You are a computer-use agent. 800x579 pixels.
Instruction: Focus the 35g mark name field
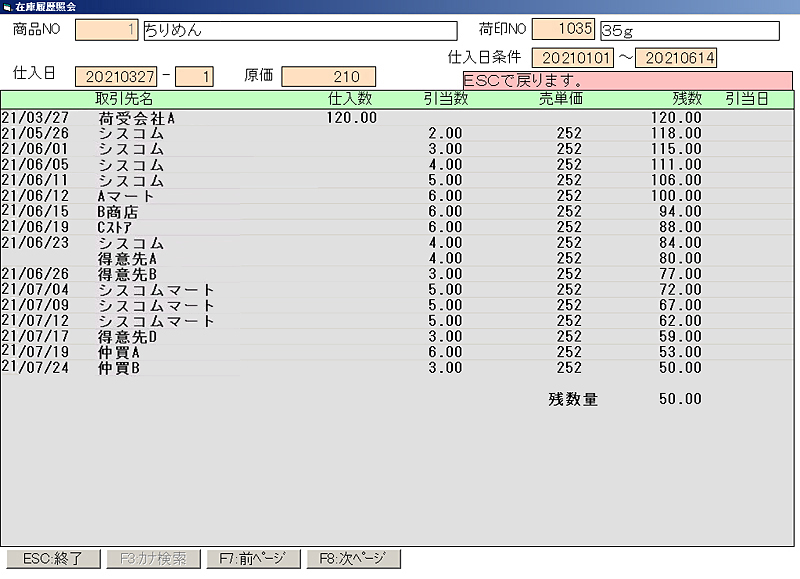688,30
